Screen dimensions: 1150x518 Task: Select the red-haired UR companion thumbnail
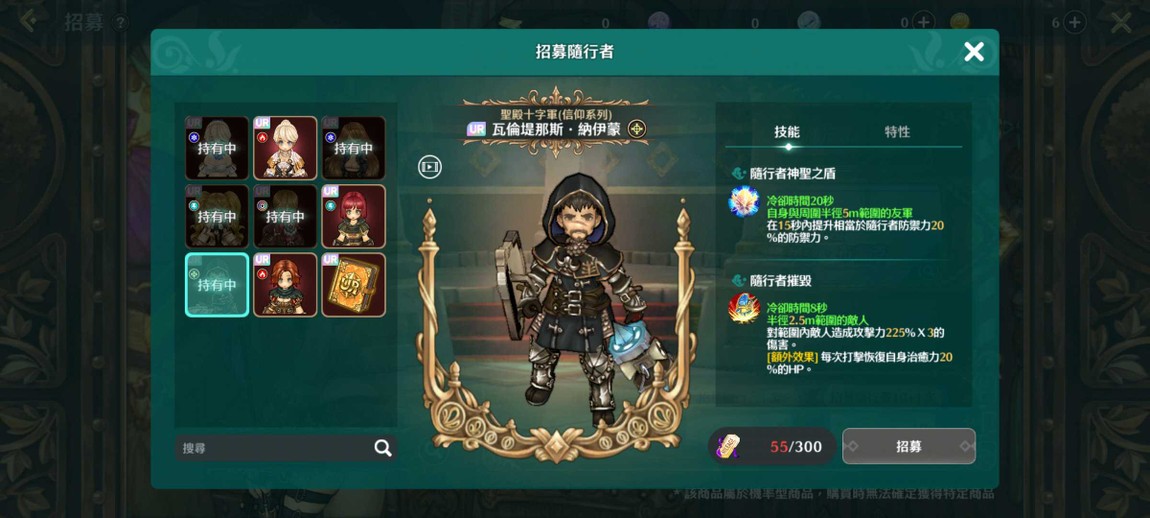point(354,216)
